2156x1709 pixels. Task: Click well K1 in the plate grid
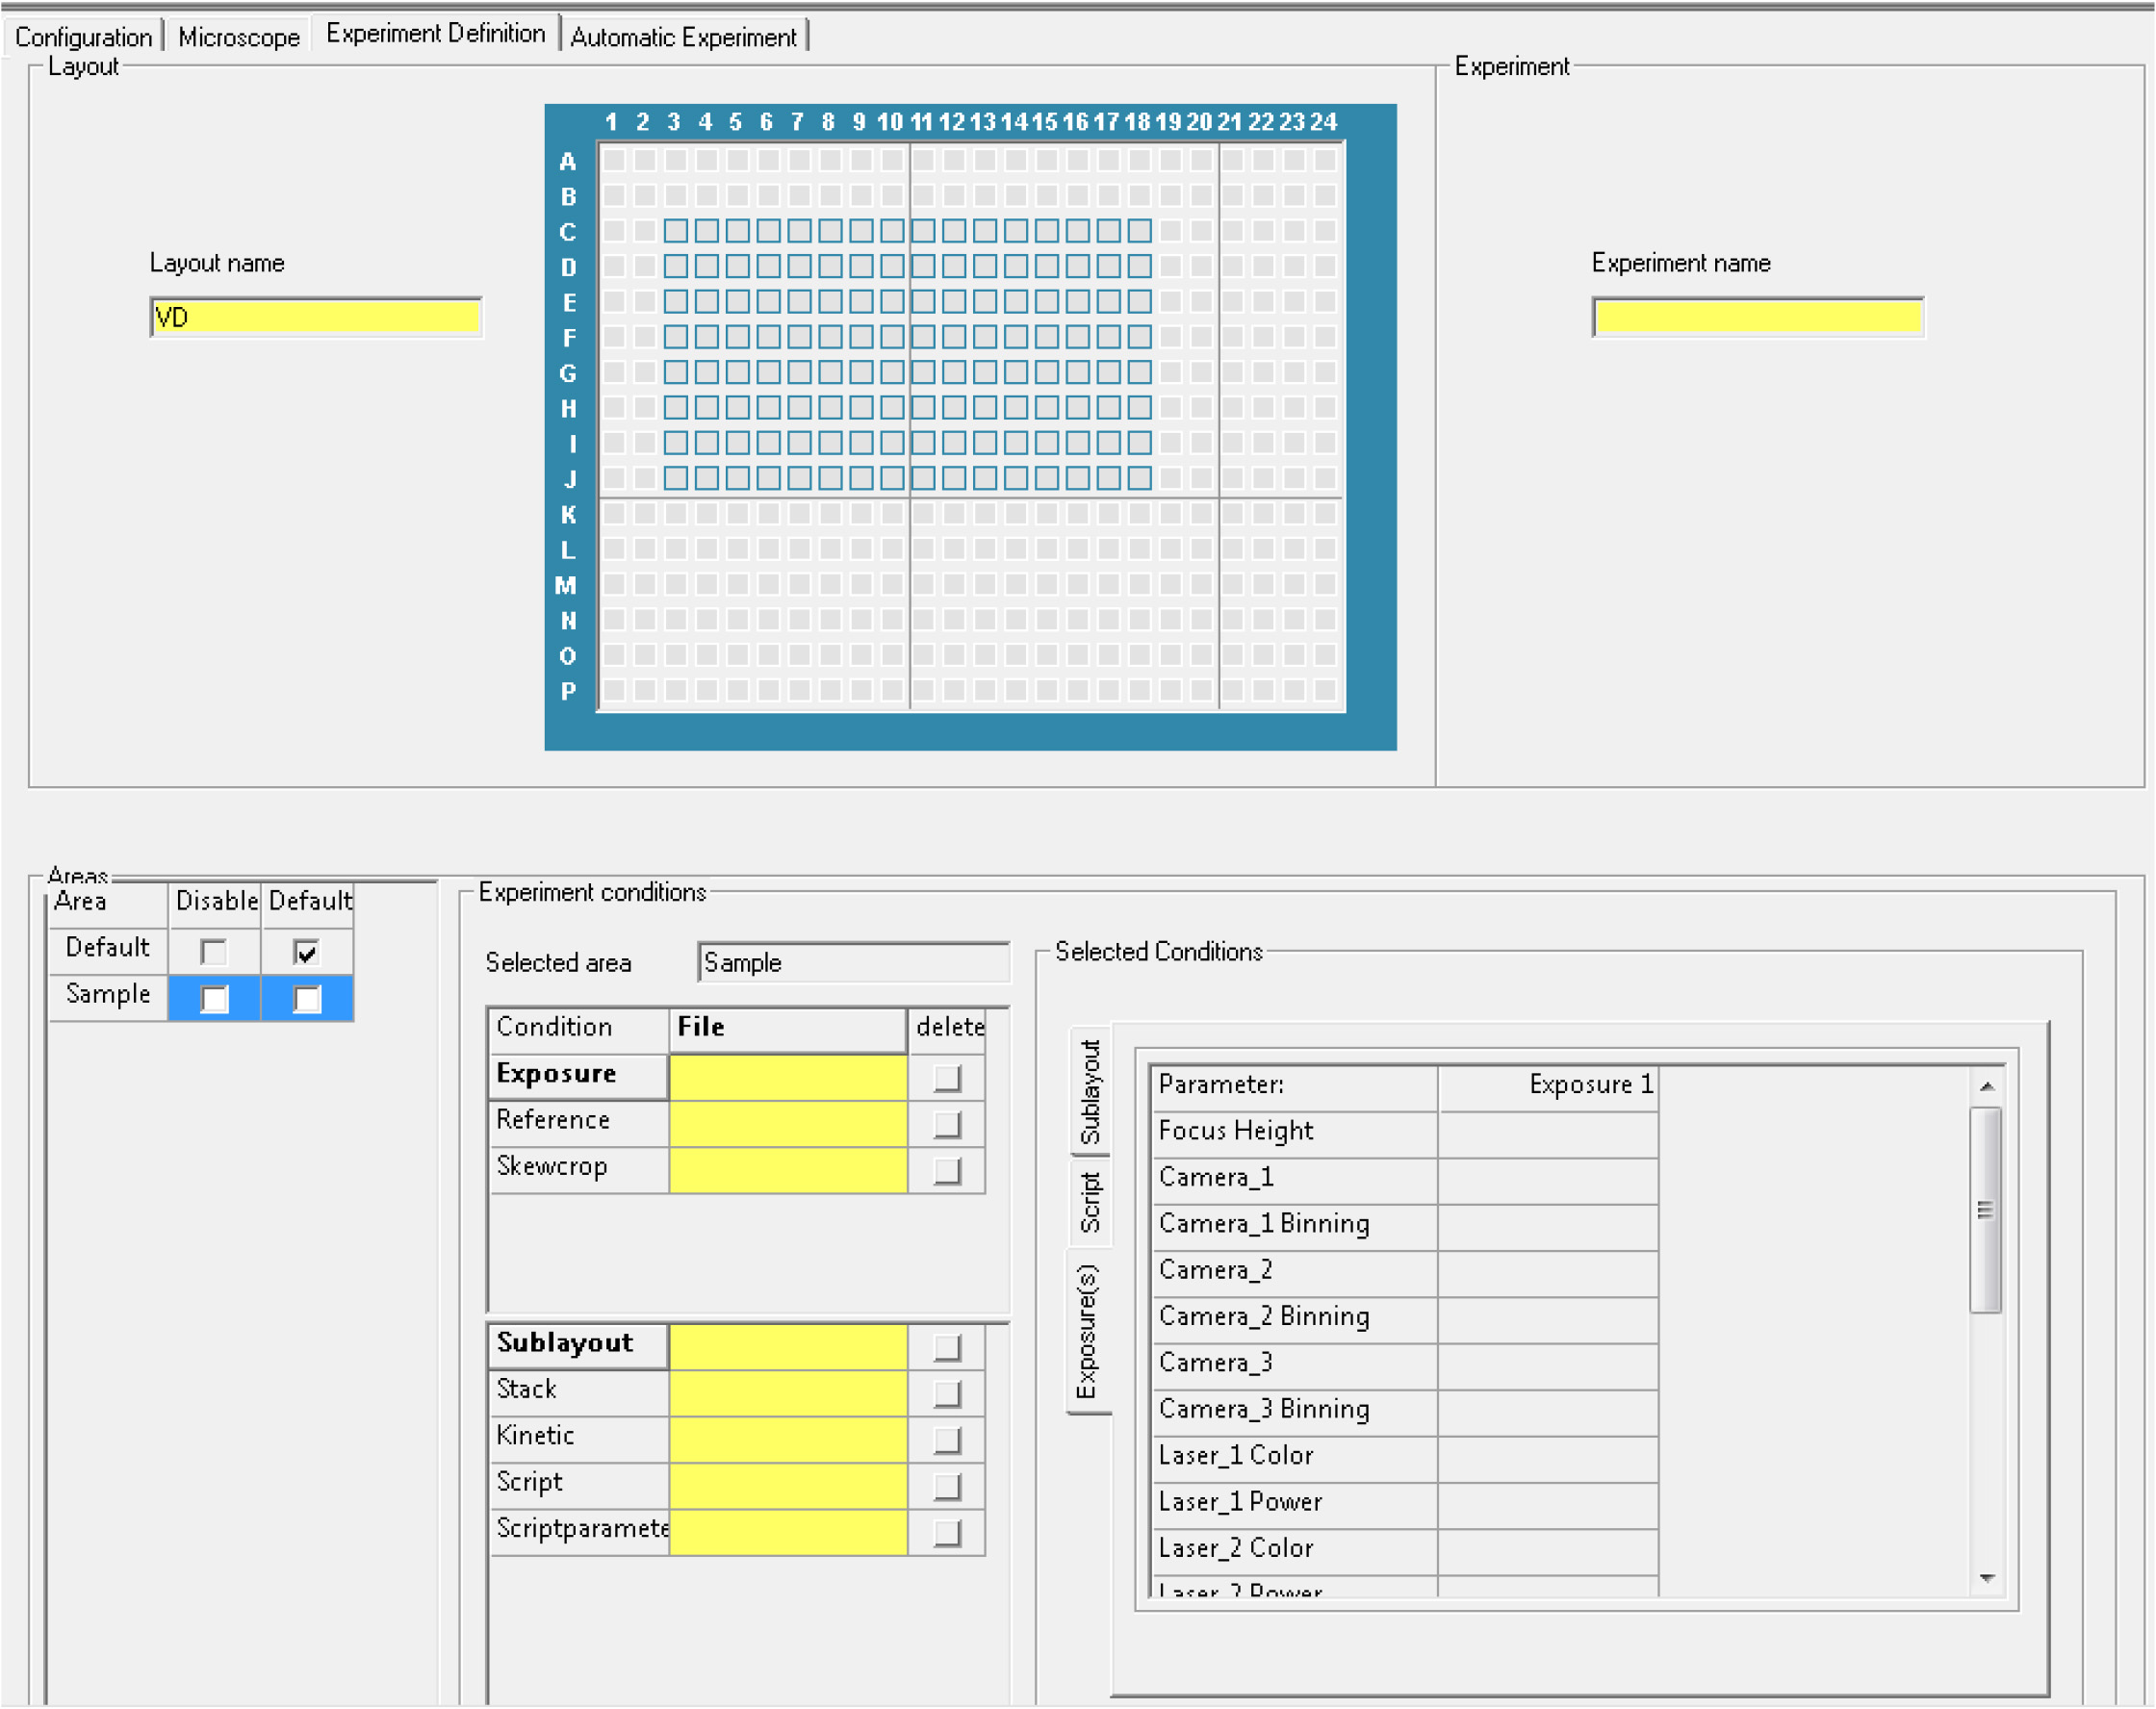click(x=613, y=514)
